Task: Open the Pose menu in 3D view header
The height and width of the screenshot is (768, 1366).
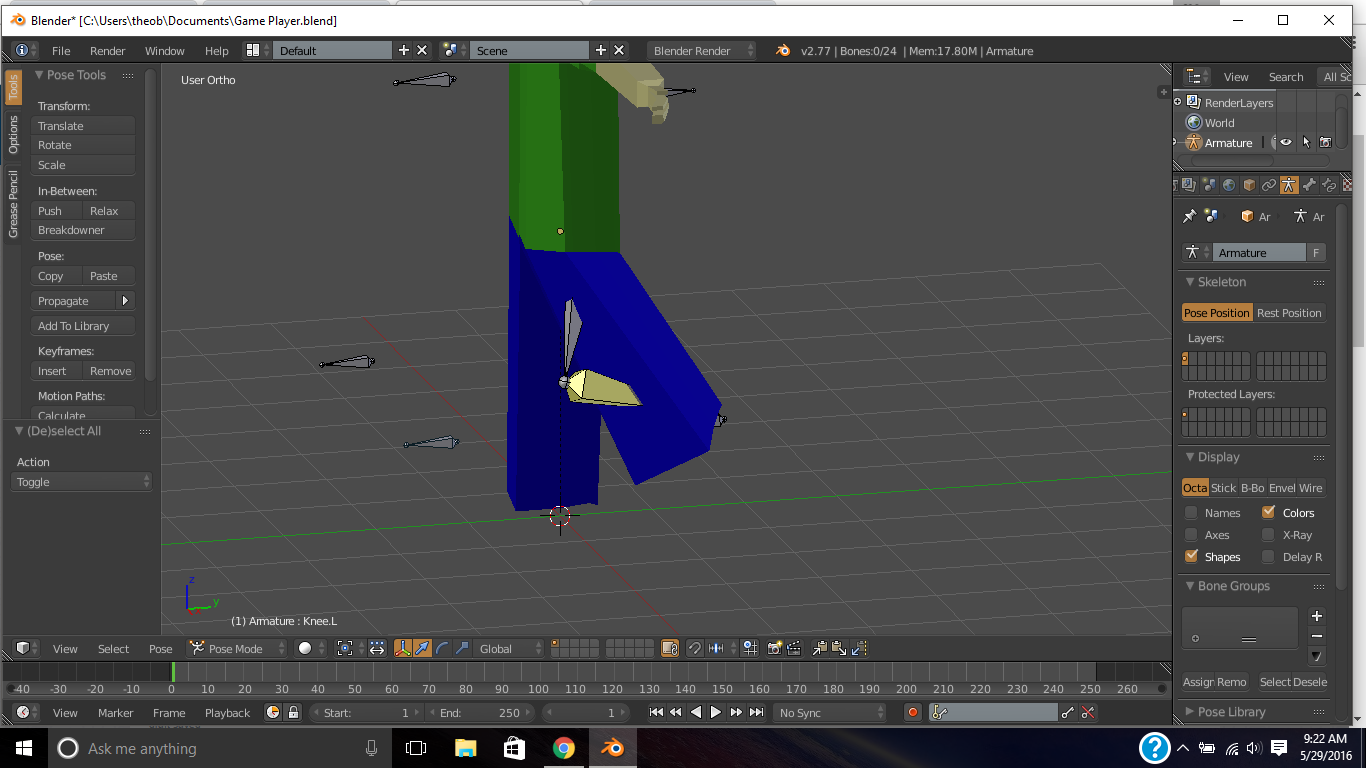Action: point(161,648)
